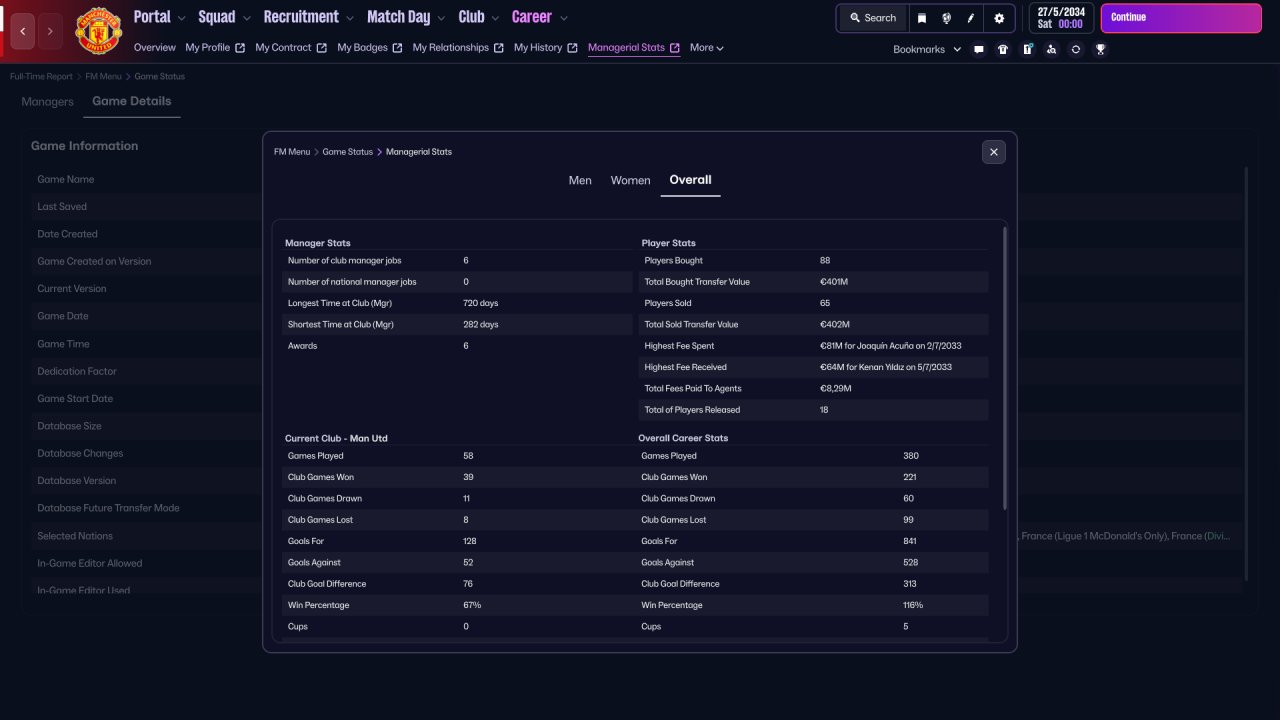Open the bookmark icon beside Search

pos(922,18)
